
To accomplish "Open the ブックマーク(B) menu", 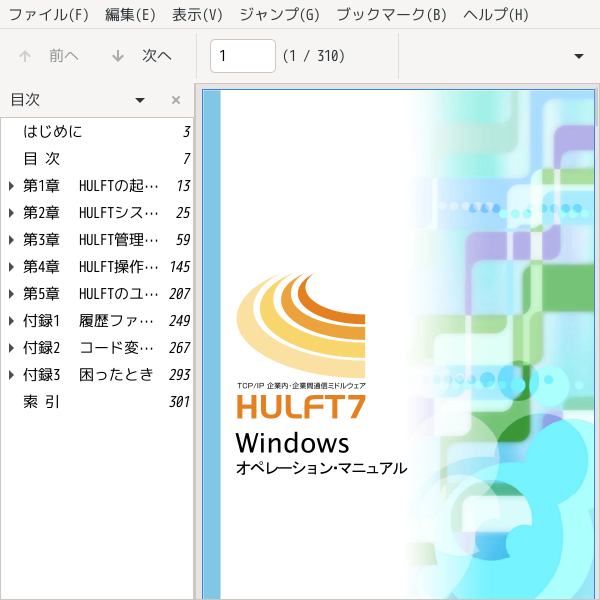I will (391, 15).
